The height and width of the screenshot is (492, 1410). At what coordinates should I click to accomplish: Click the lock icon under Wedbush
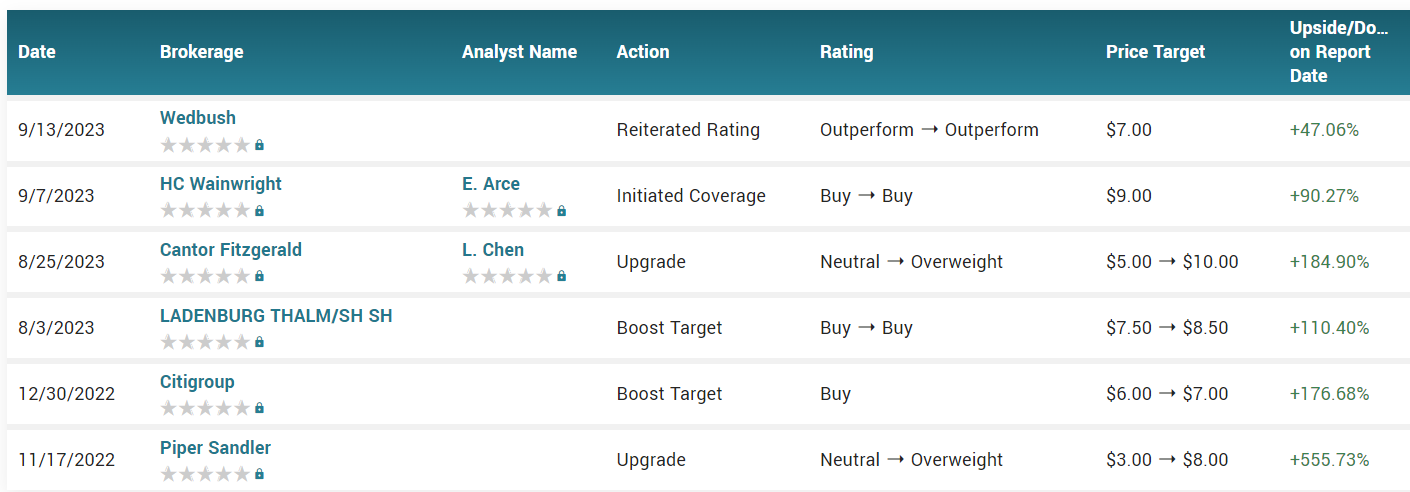coord(259,145)
